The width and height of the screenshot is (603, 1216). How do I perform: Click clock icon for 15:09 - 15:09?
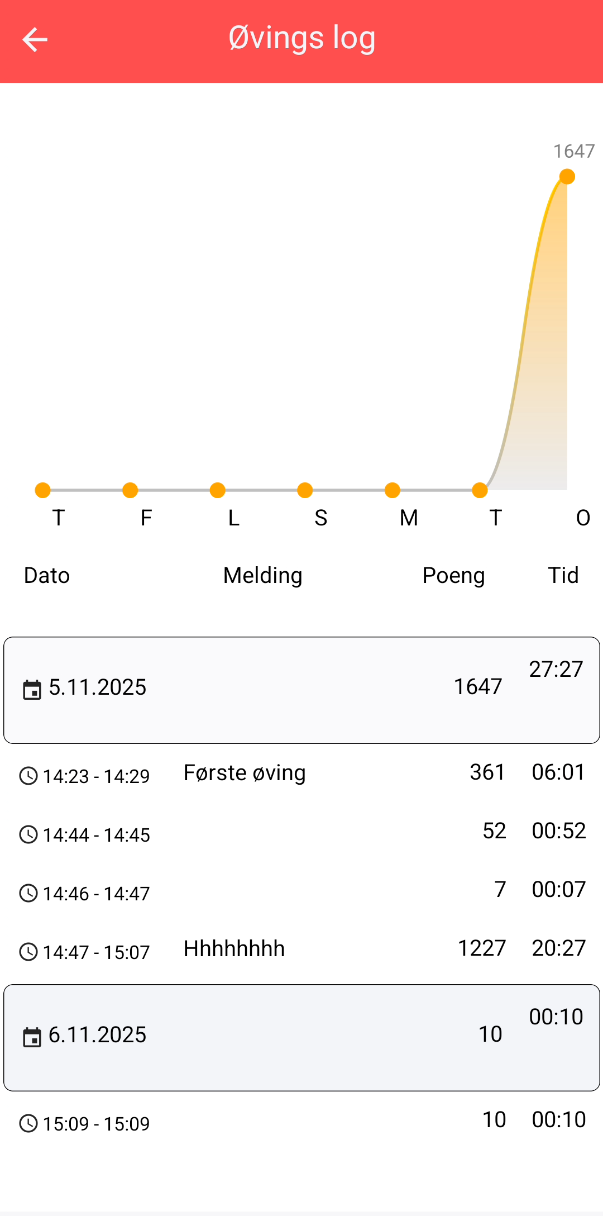[28, 1124]
